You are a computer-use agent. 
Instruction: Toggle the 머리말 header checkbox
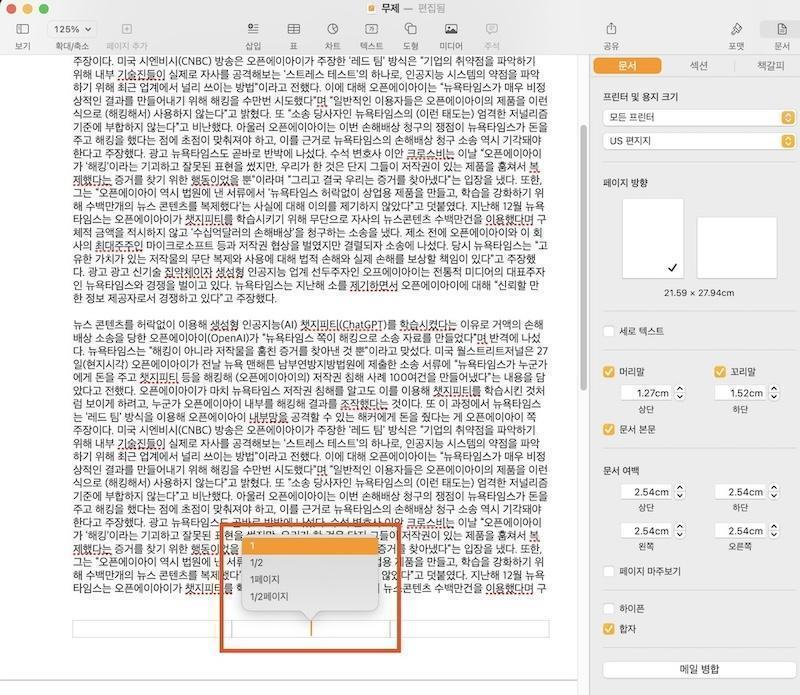[608, 371]
